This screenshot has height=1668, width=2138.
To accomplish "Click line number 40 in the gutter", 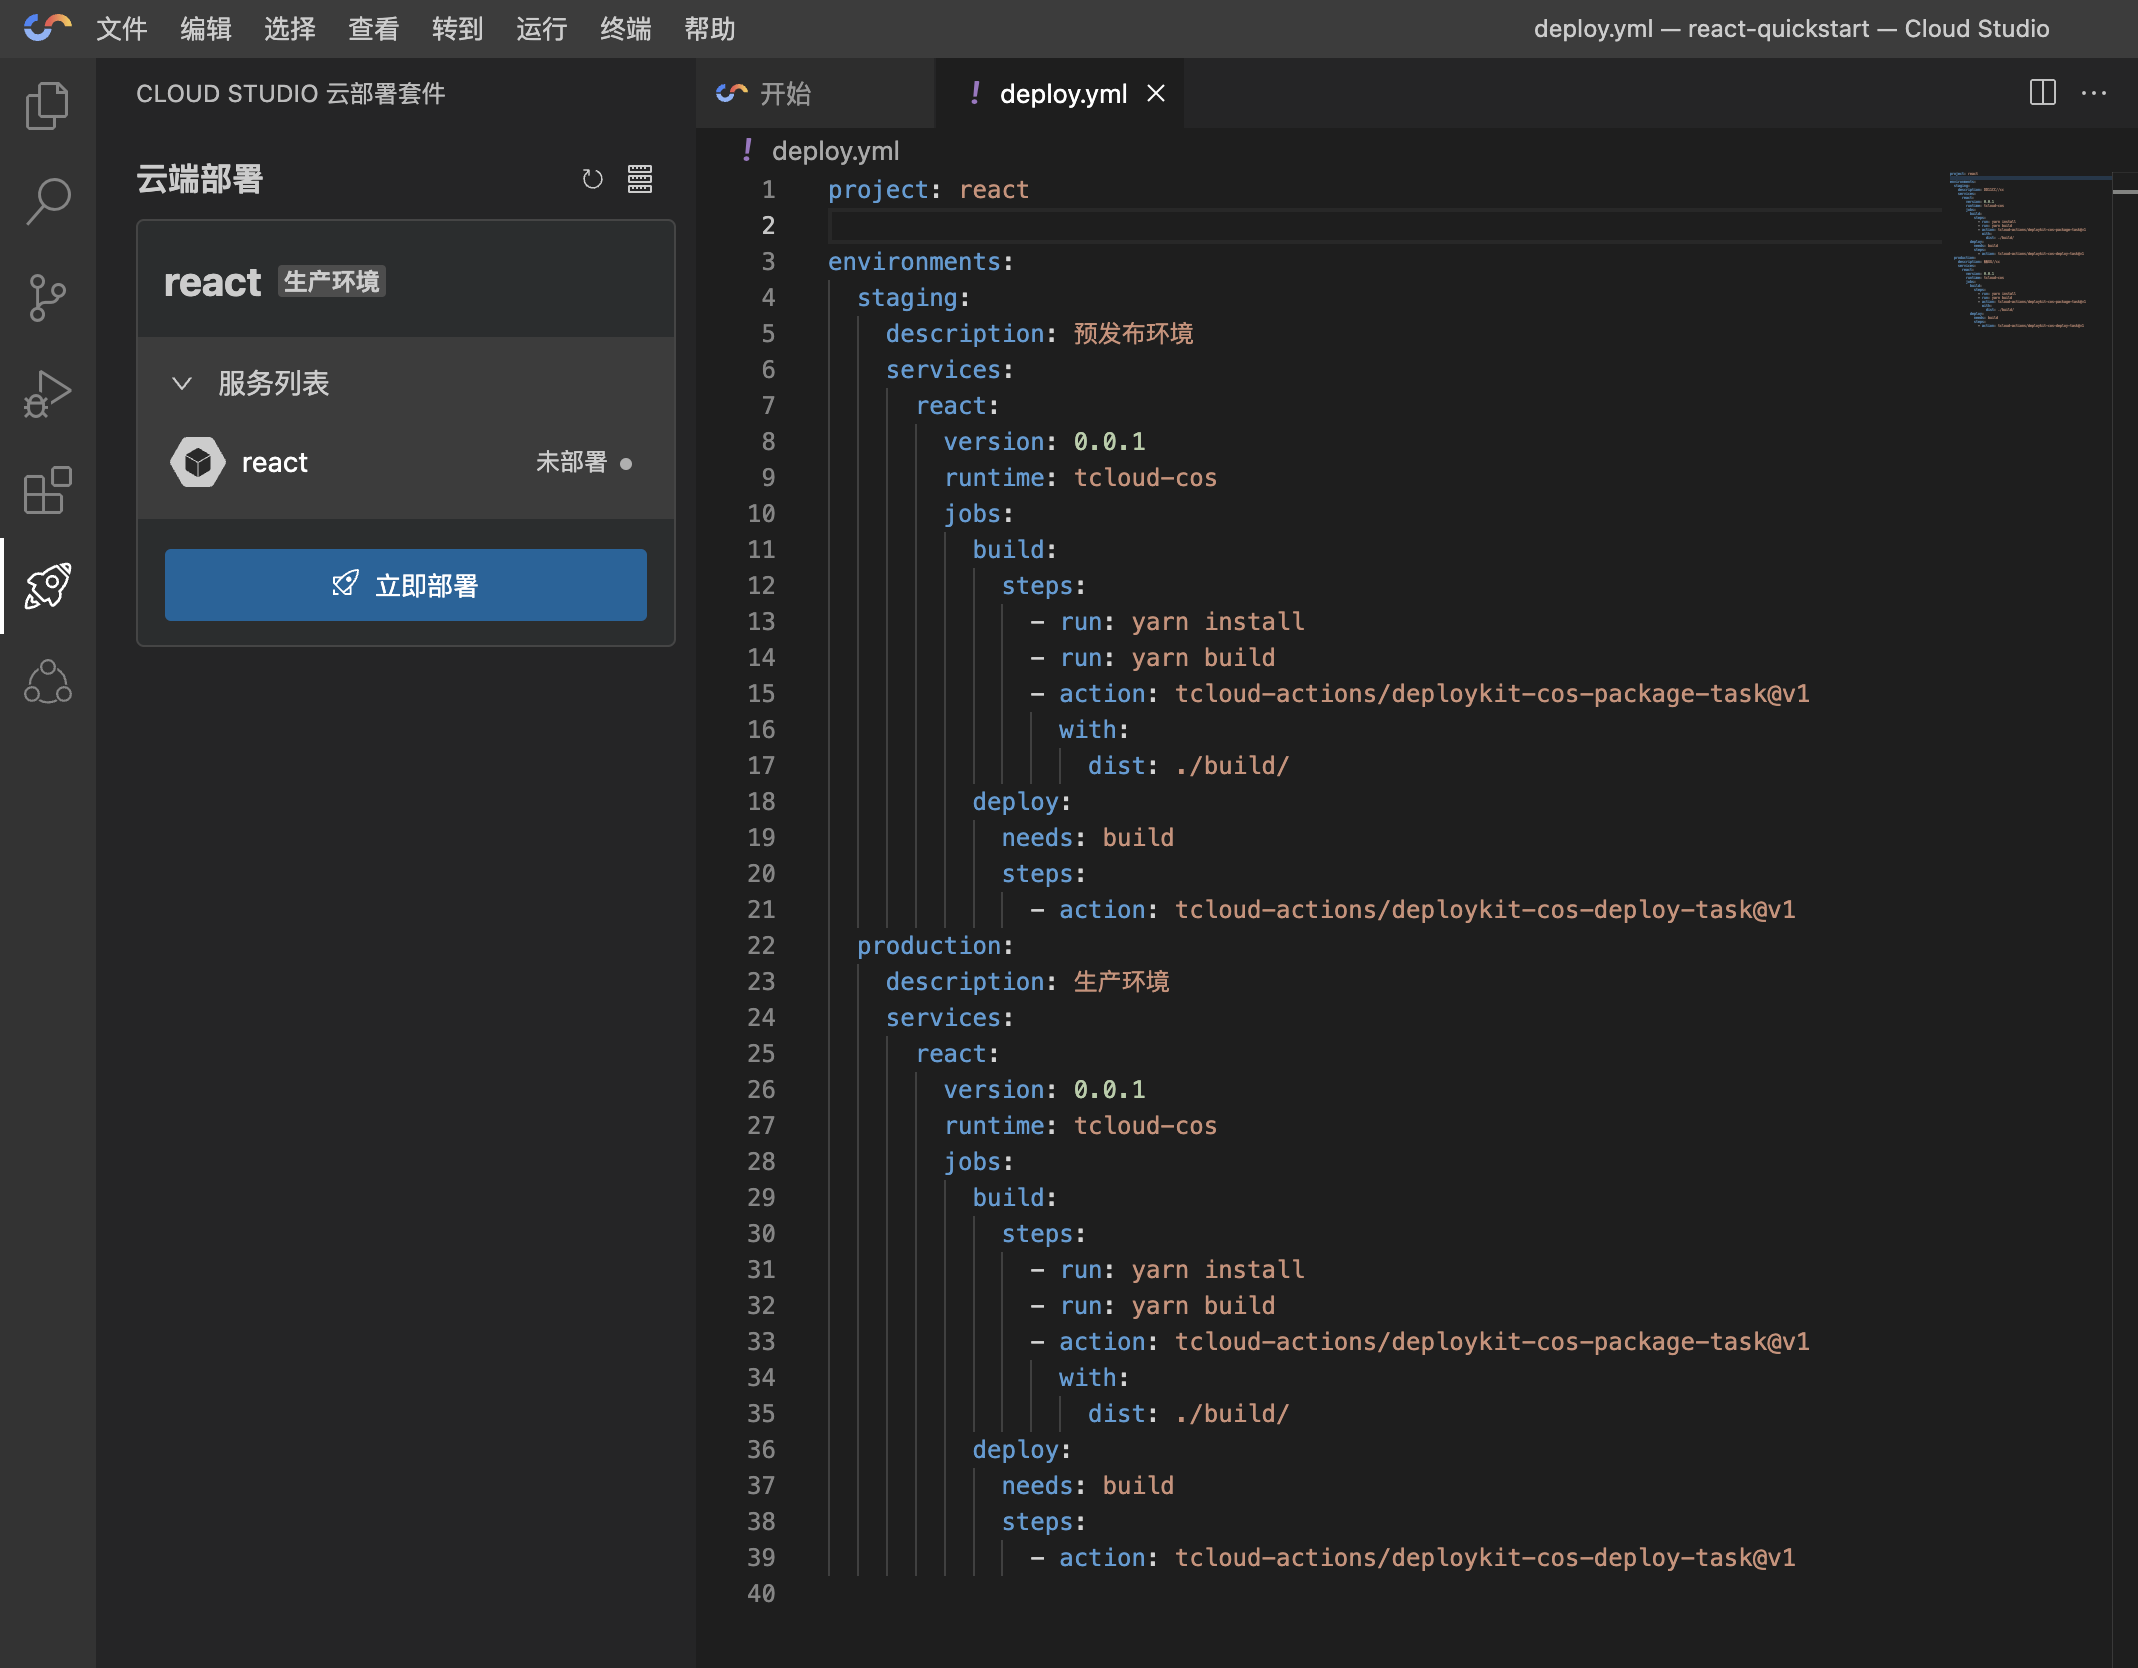I will click(x=761, y=1594).
